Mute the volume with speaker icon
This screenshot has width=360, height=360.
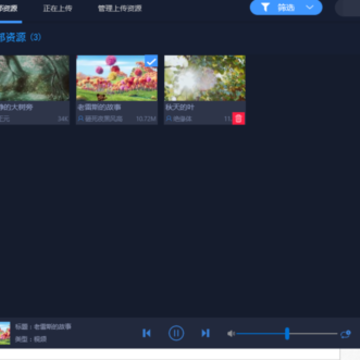pos(231,333)
